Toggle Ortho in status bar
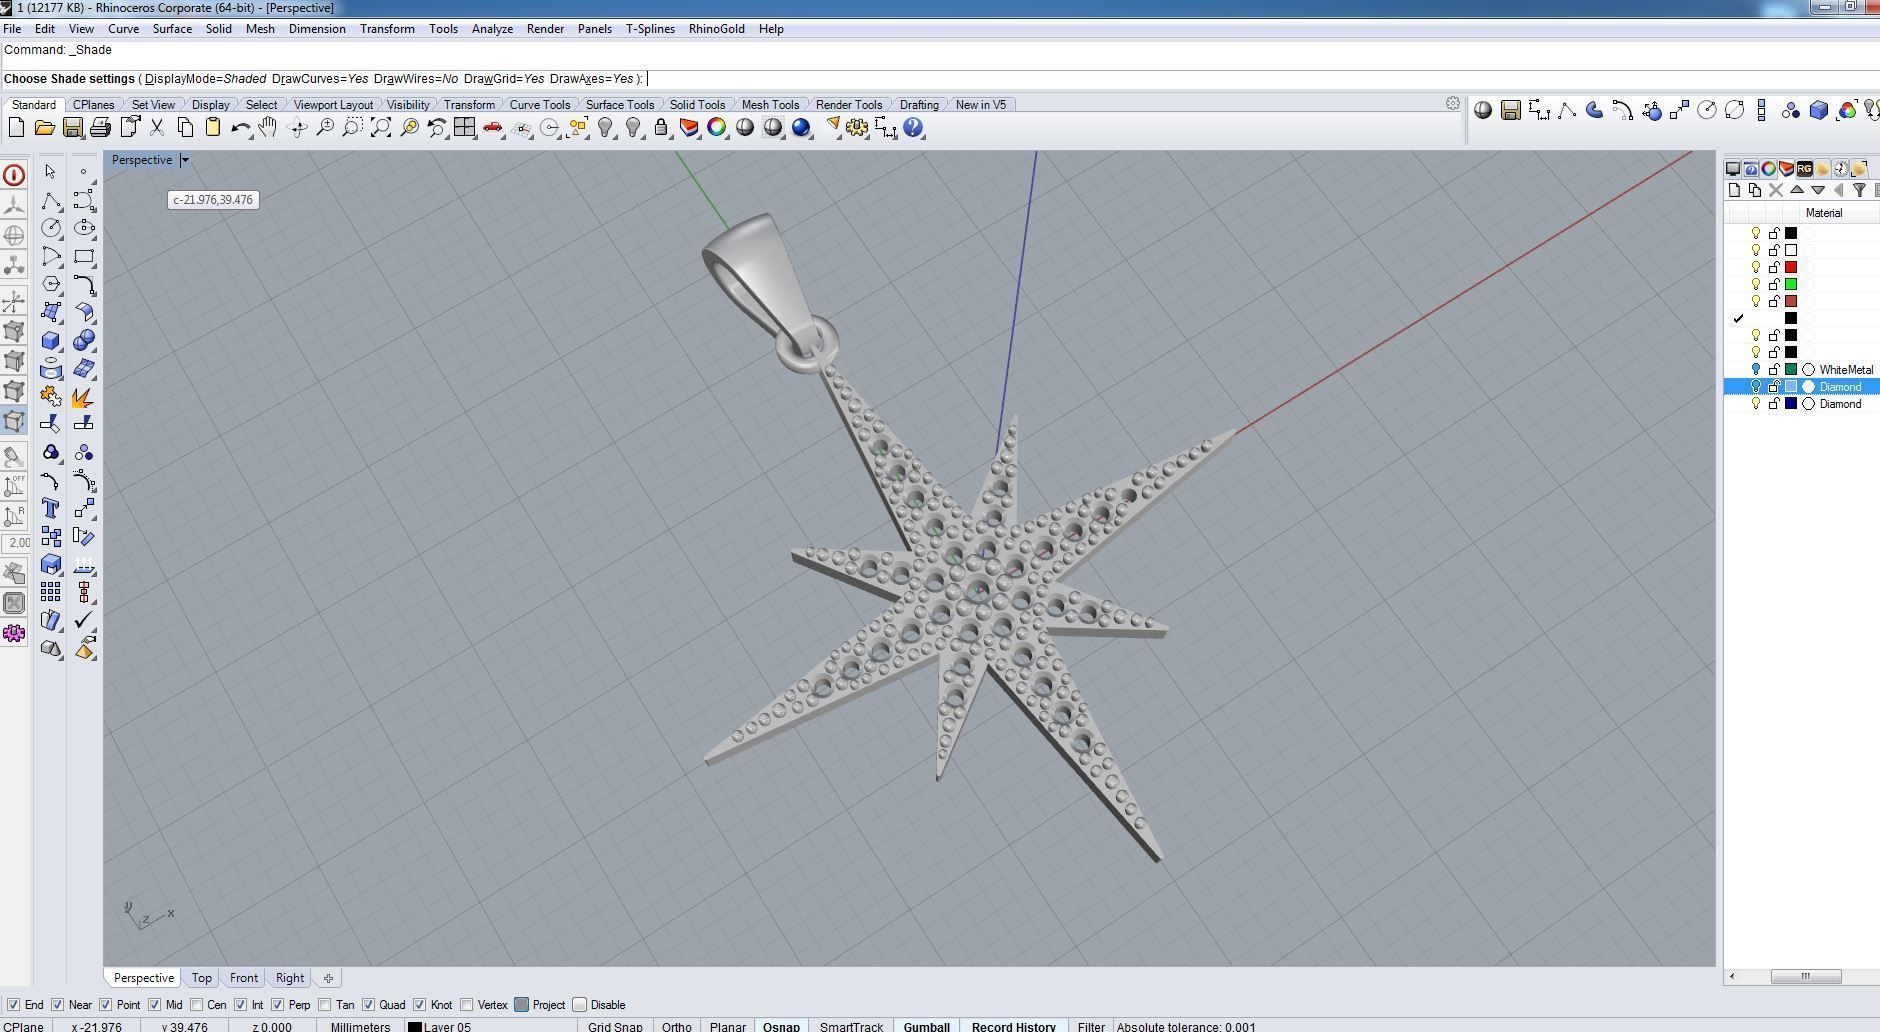1880x1032 pixels. pyautogui.click(x=676, y=1026)
